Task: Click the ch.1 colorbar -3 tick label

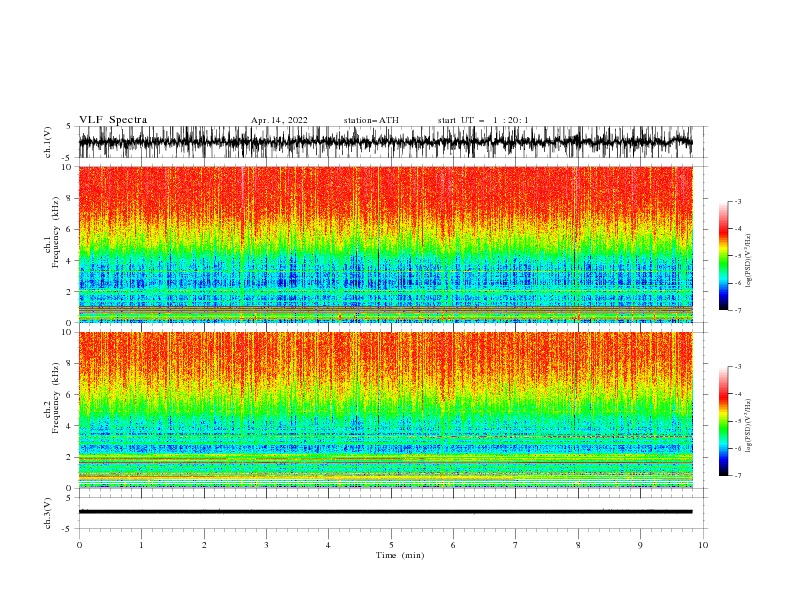Action: [738, 201]
